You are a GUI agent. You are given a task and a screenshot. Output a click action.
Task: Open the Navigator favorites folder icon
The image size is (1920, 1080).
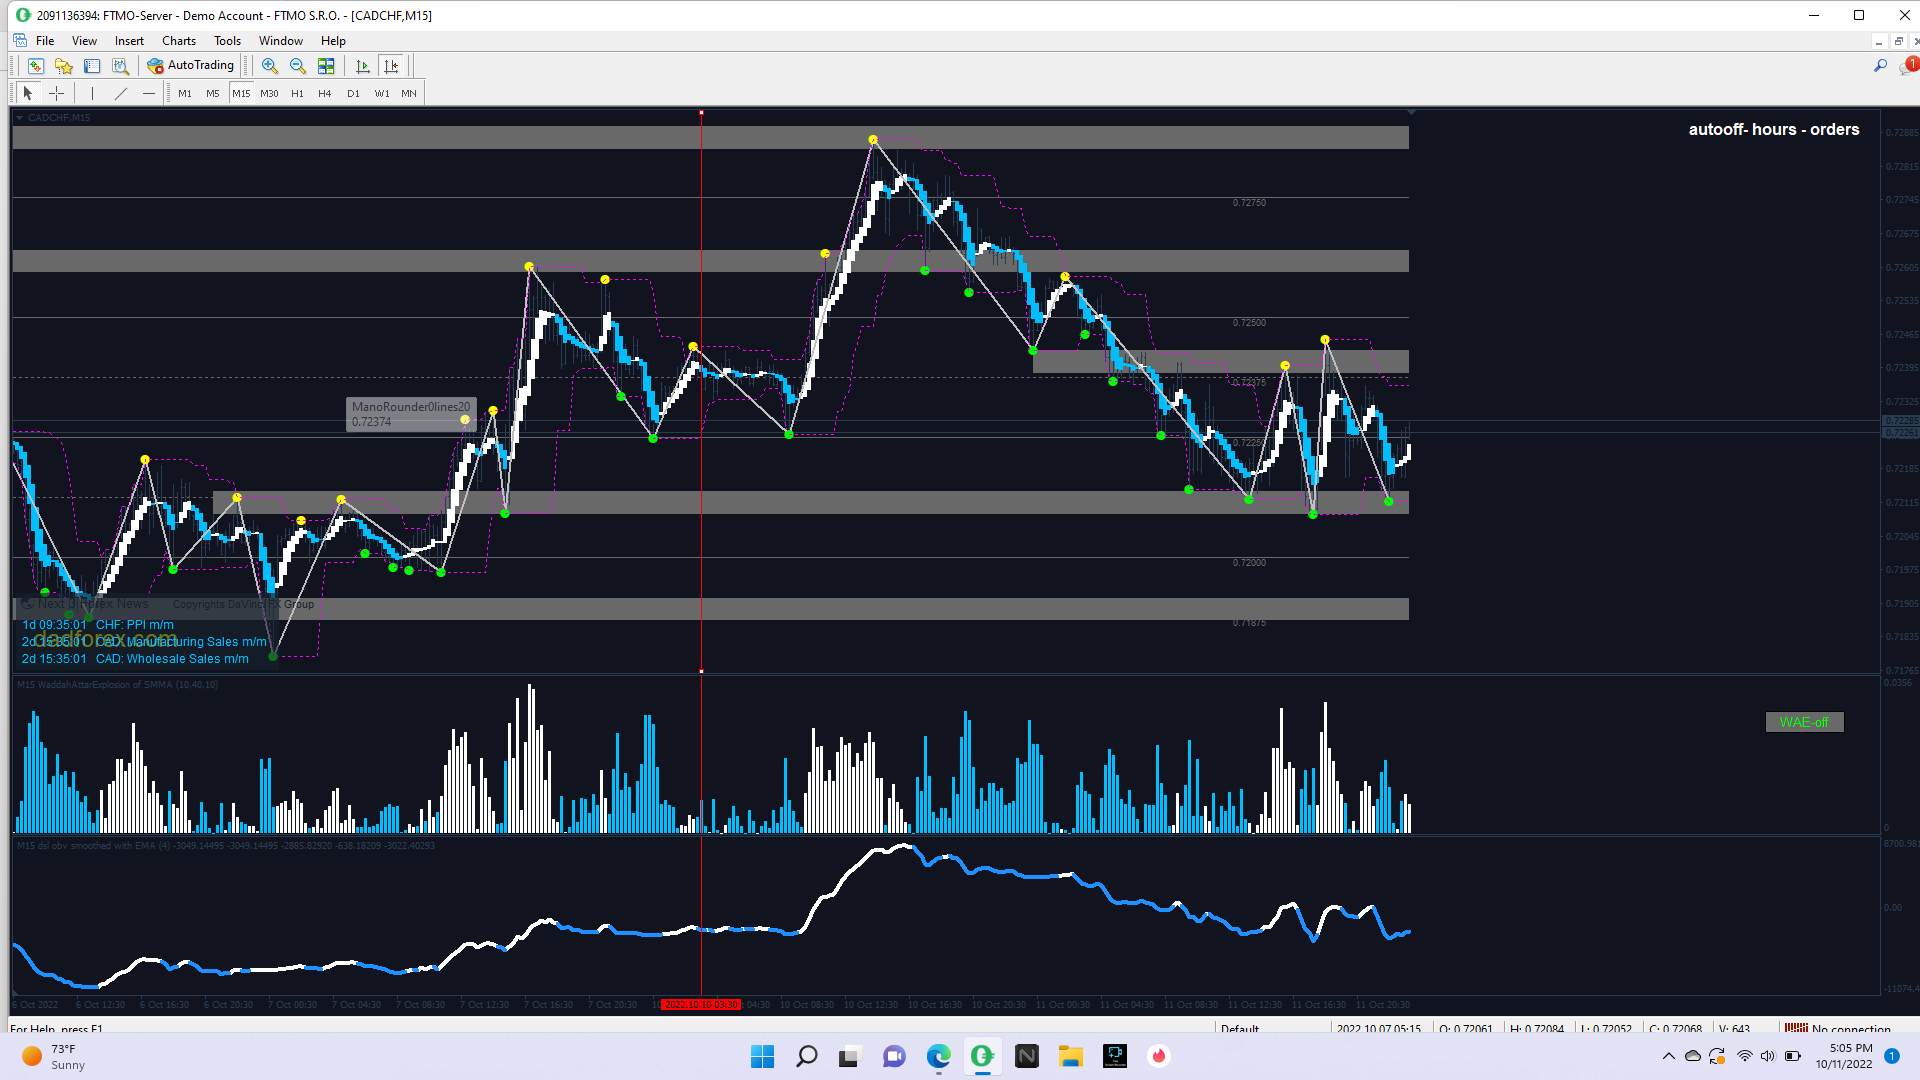click(64, 66)
